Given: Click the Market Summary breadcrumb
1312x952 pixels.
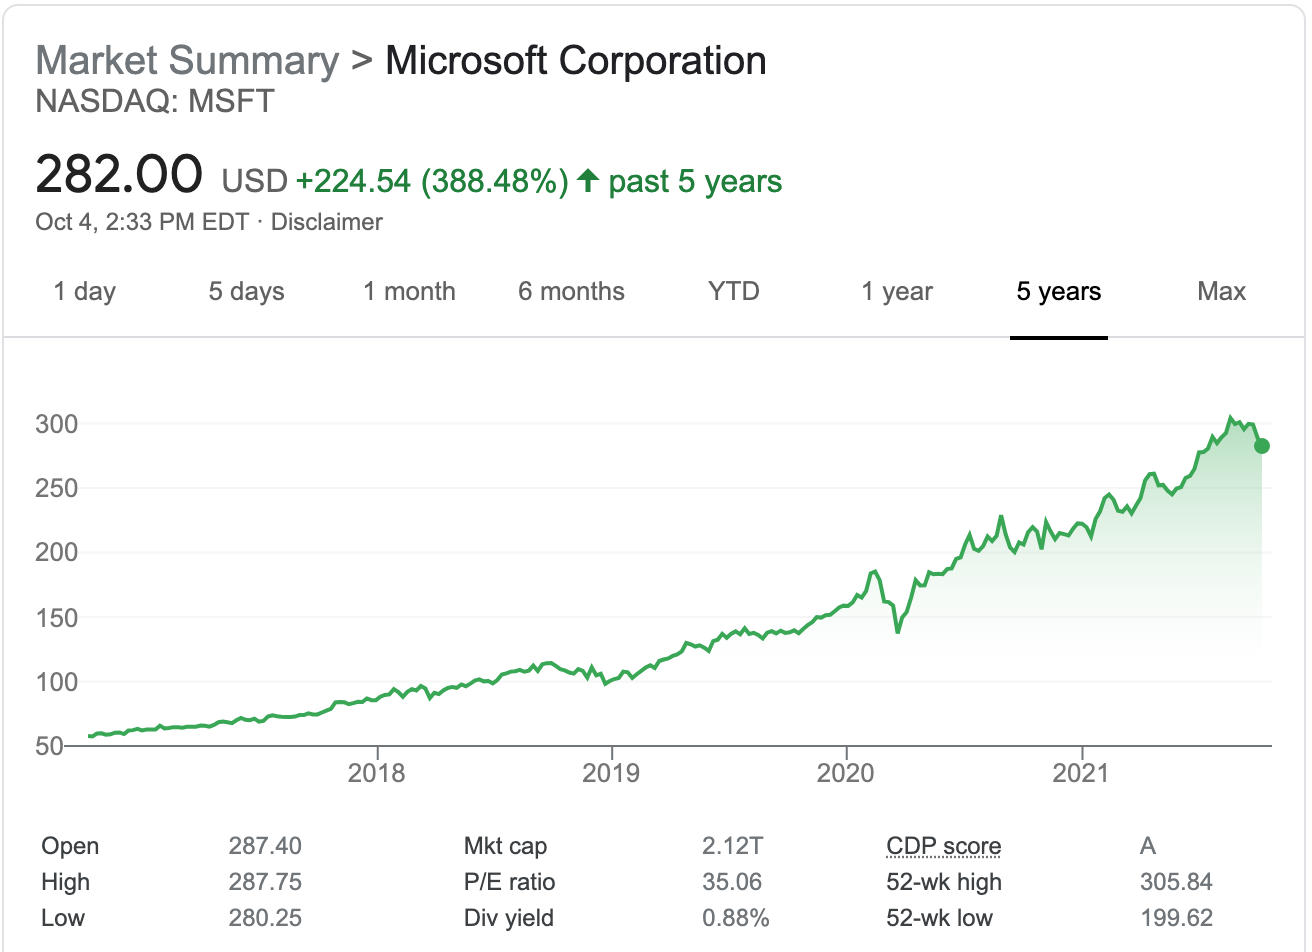Looking at the screenshot, I should tap(188, 61).
